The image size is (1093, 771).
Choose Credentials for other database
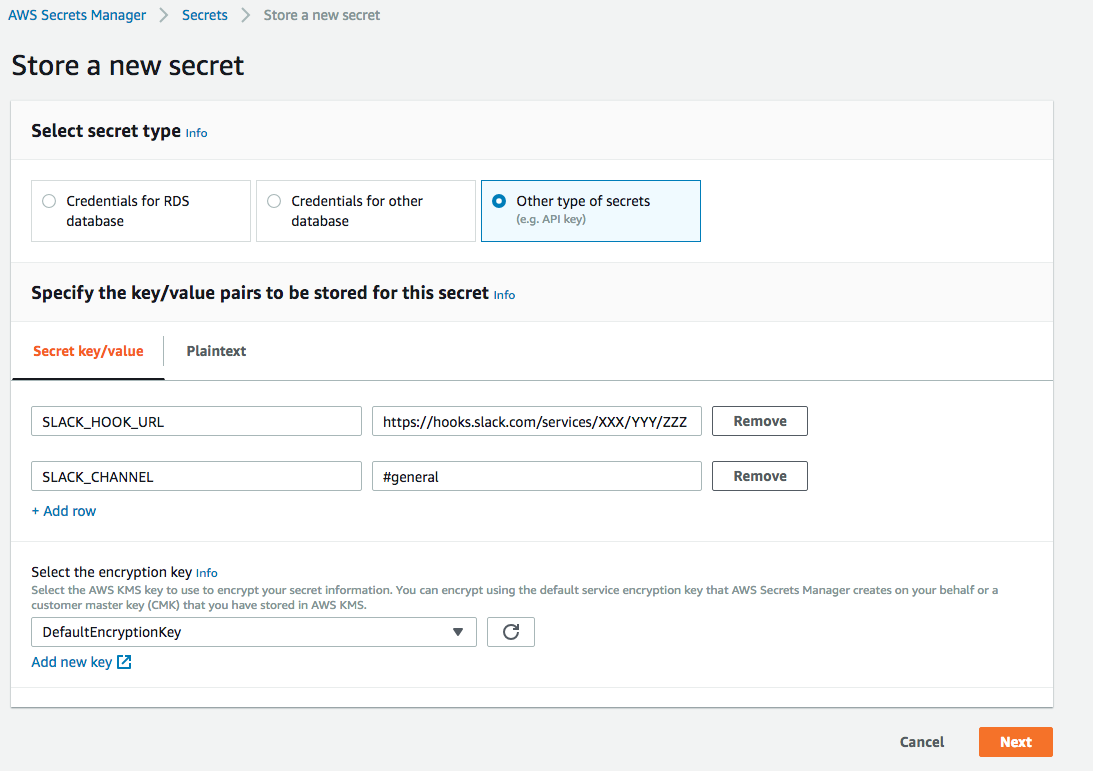click(x=274, y=201)
